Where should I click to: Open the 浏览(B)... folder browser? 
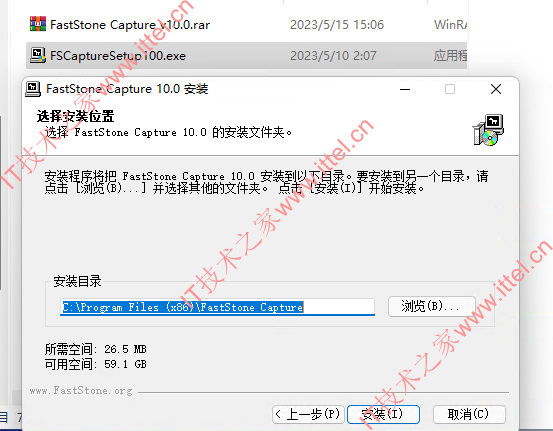point(432,306)
